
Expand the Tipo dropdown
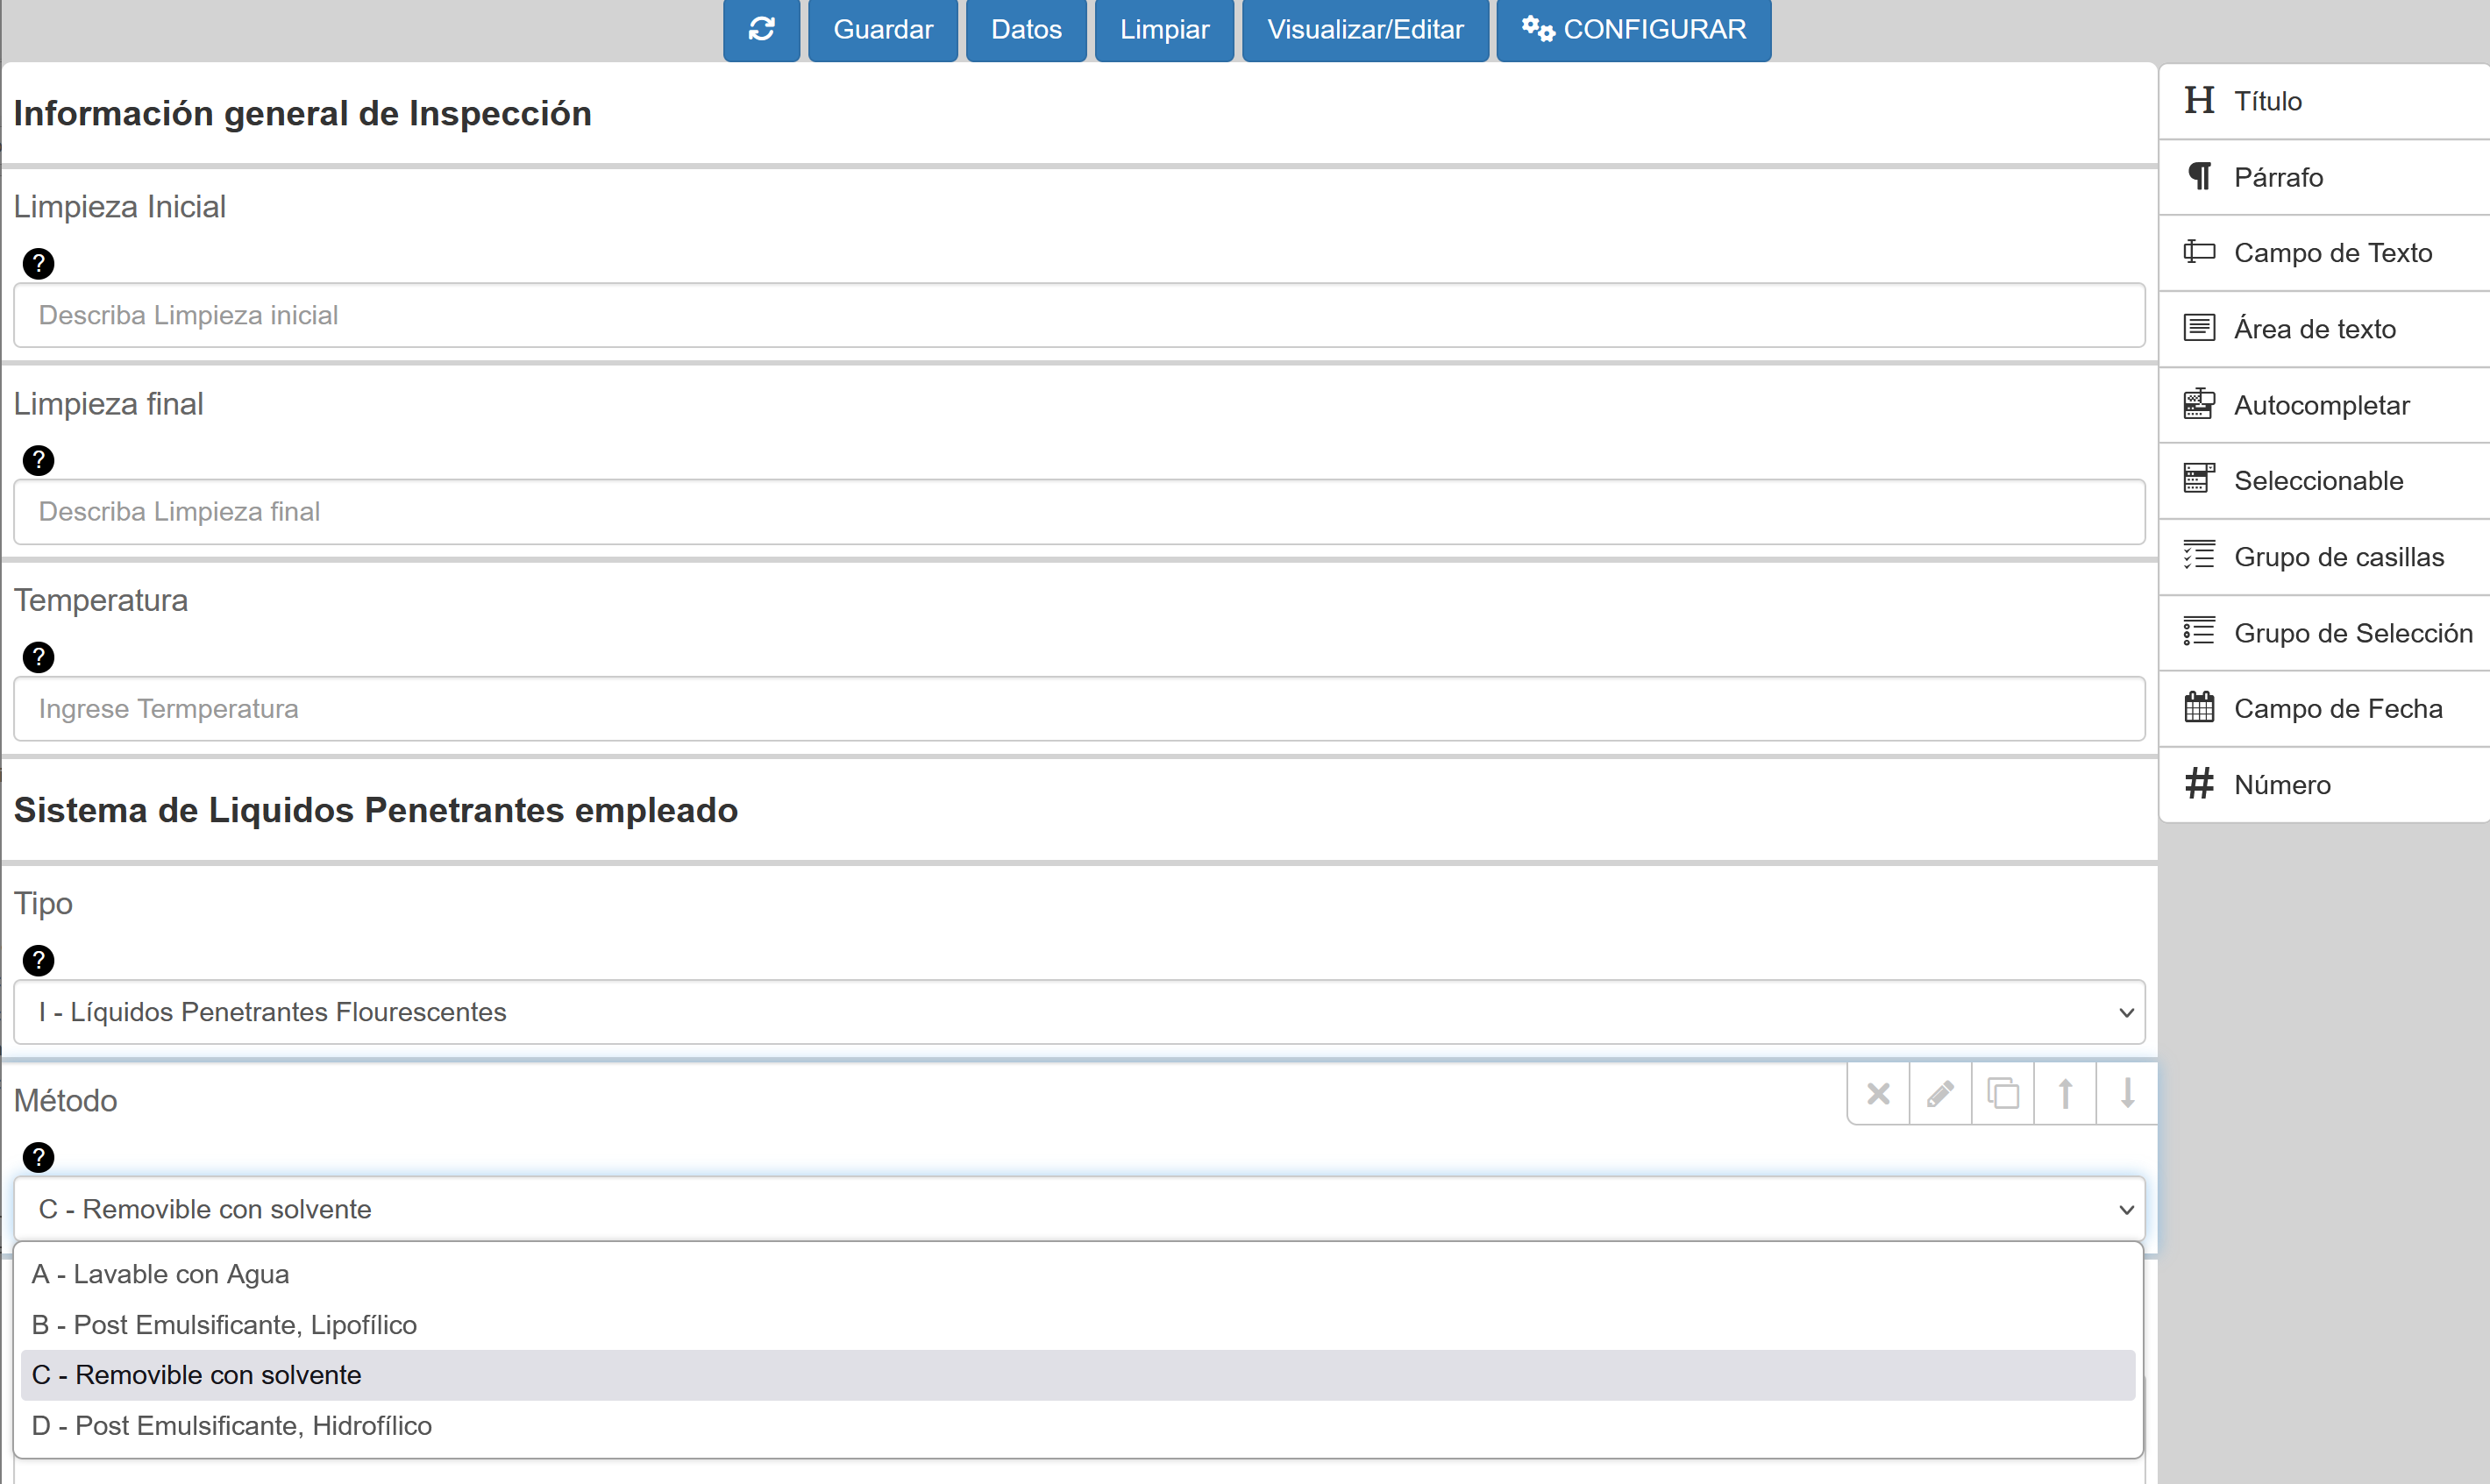tap(1078, 1013)
